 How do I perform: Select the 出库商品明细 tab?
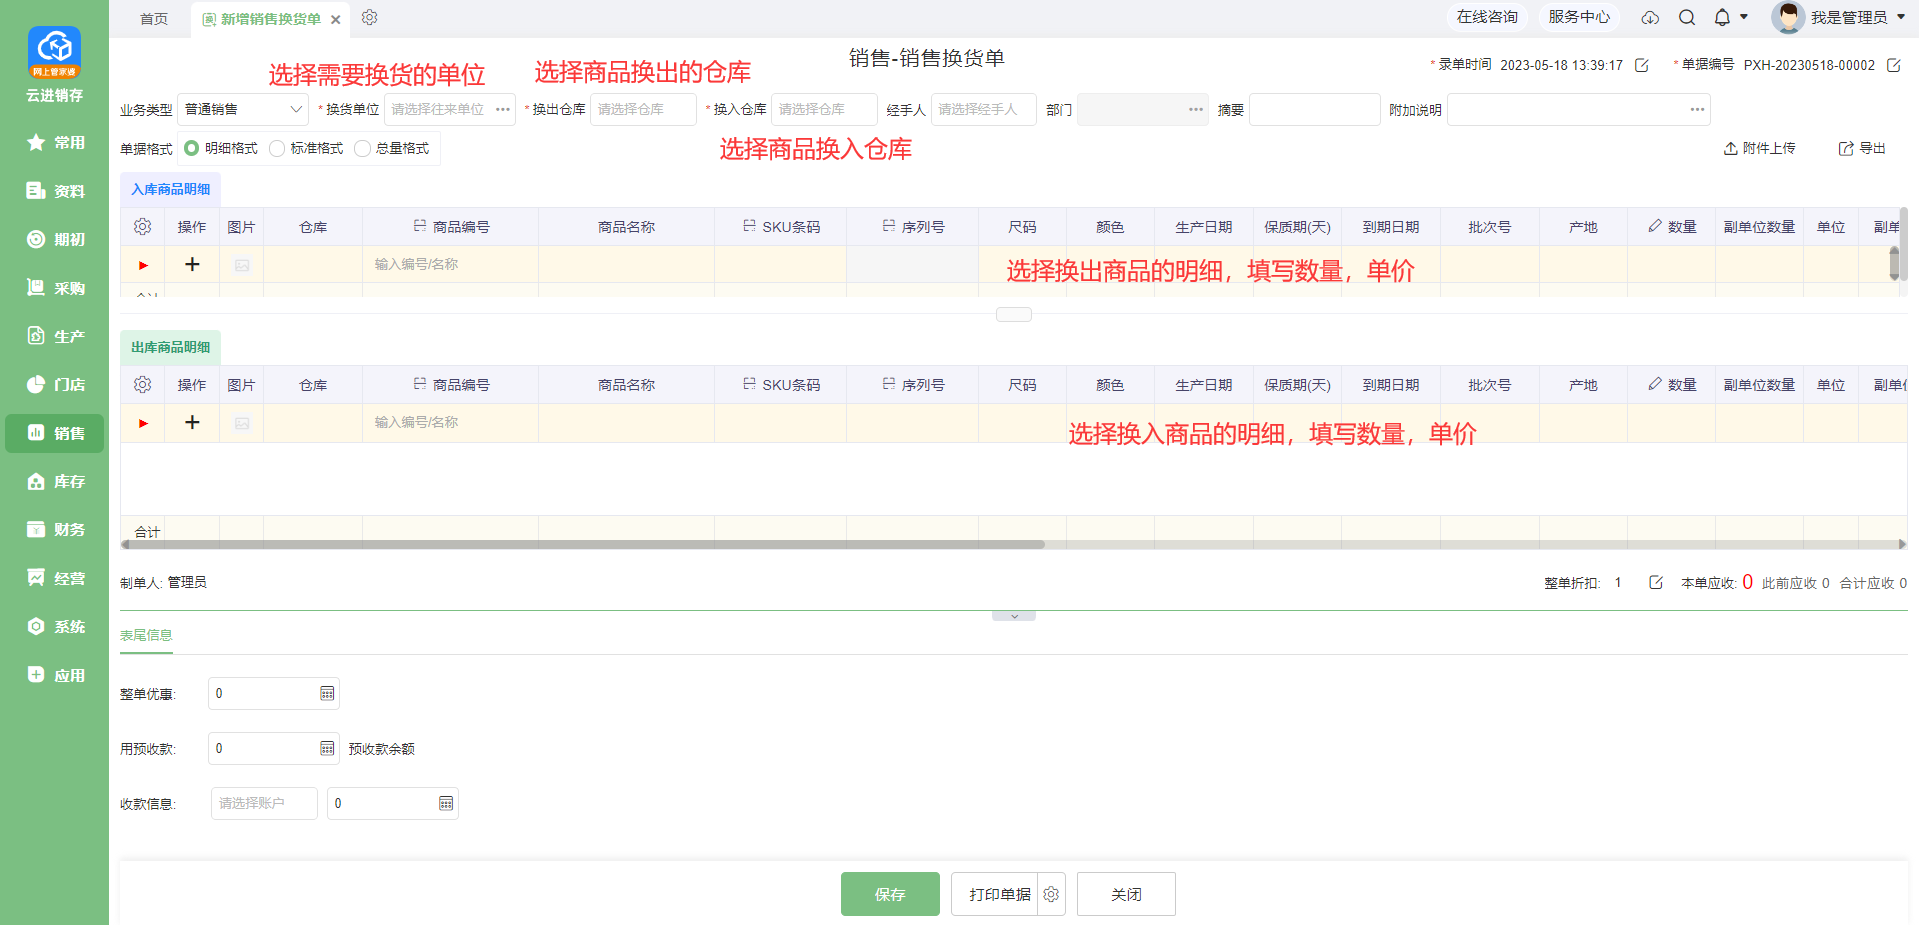[171, 347]
